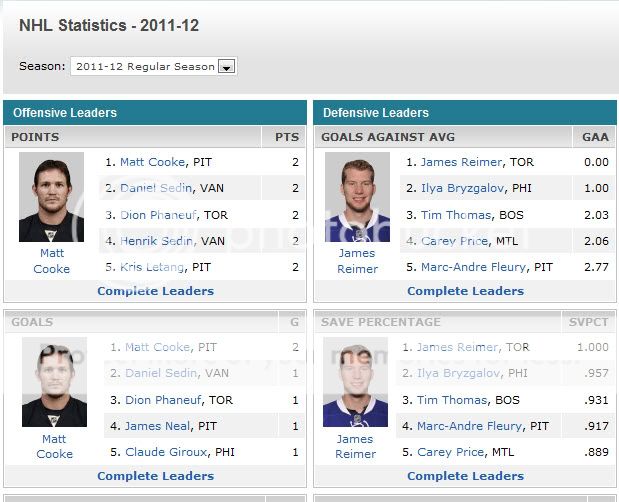Open Matt Cooke's photo in Points section

pos(51,197)
